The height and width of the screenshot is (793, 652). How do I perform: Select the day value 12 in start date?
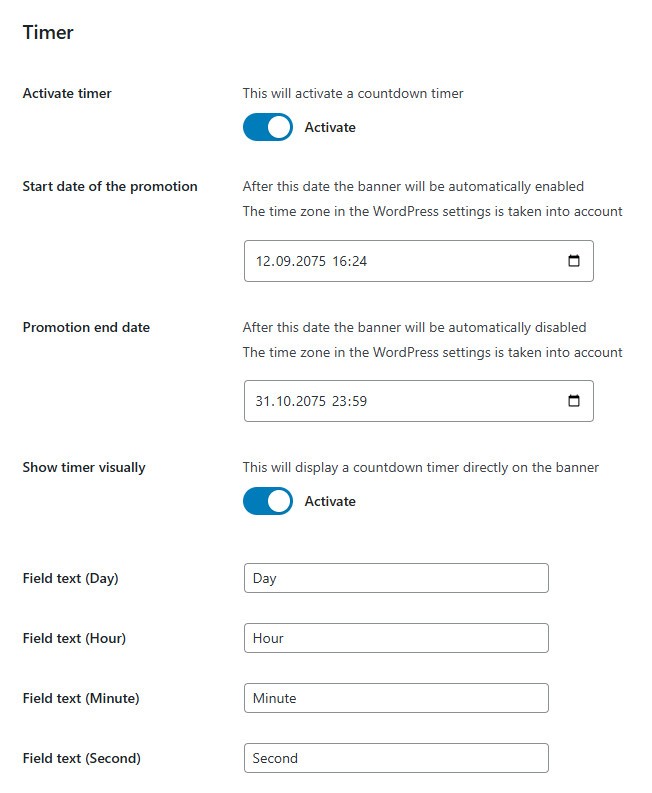point(264,261)
